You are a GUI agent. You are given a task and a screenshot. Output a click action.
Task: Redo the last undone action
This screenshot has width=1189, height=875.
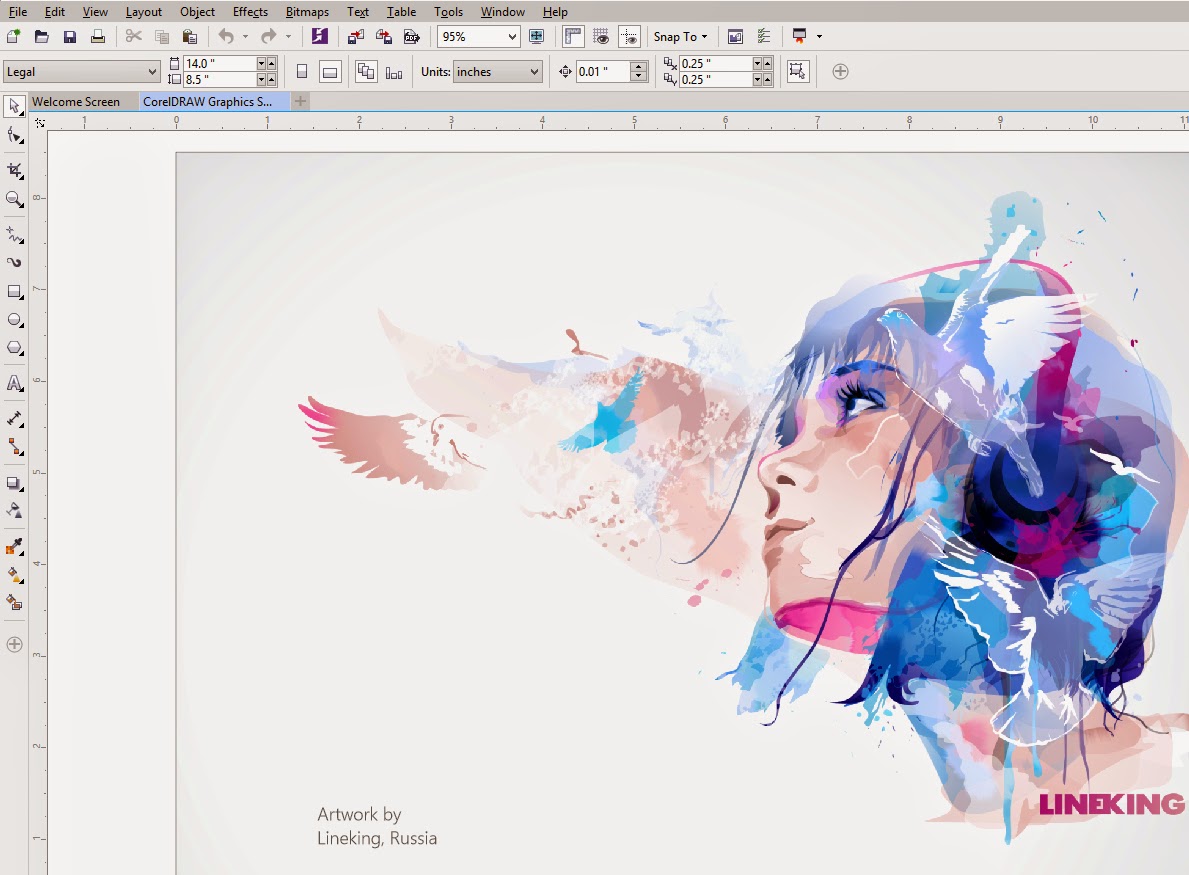268,36
